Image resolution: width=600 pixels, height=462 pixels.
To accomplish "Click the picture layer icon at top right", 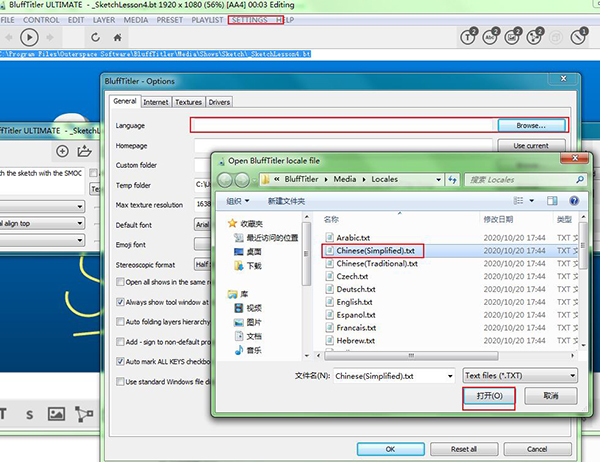I will (512, 37).
